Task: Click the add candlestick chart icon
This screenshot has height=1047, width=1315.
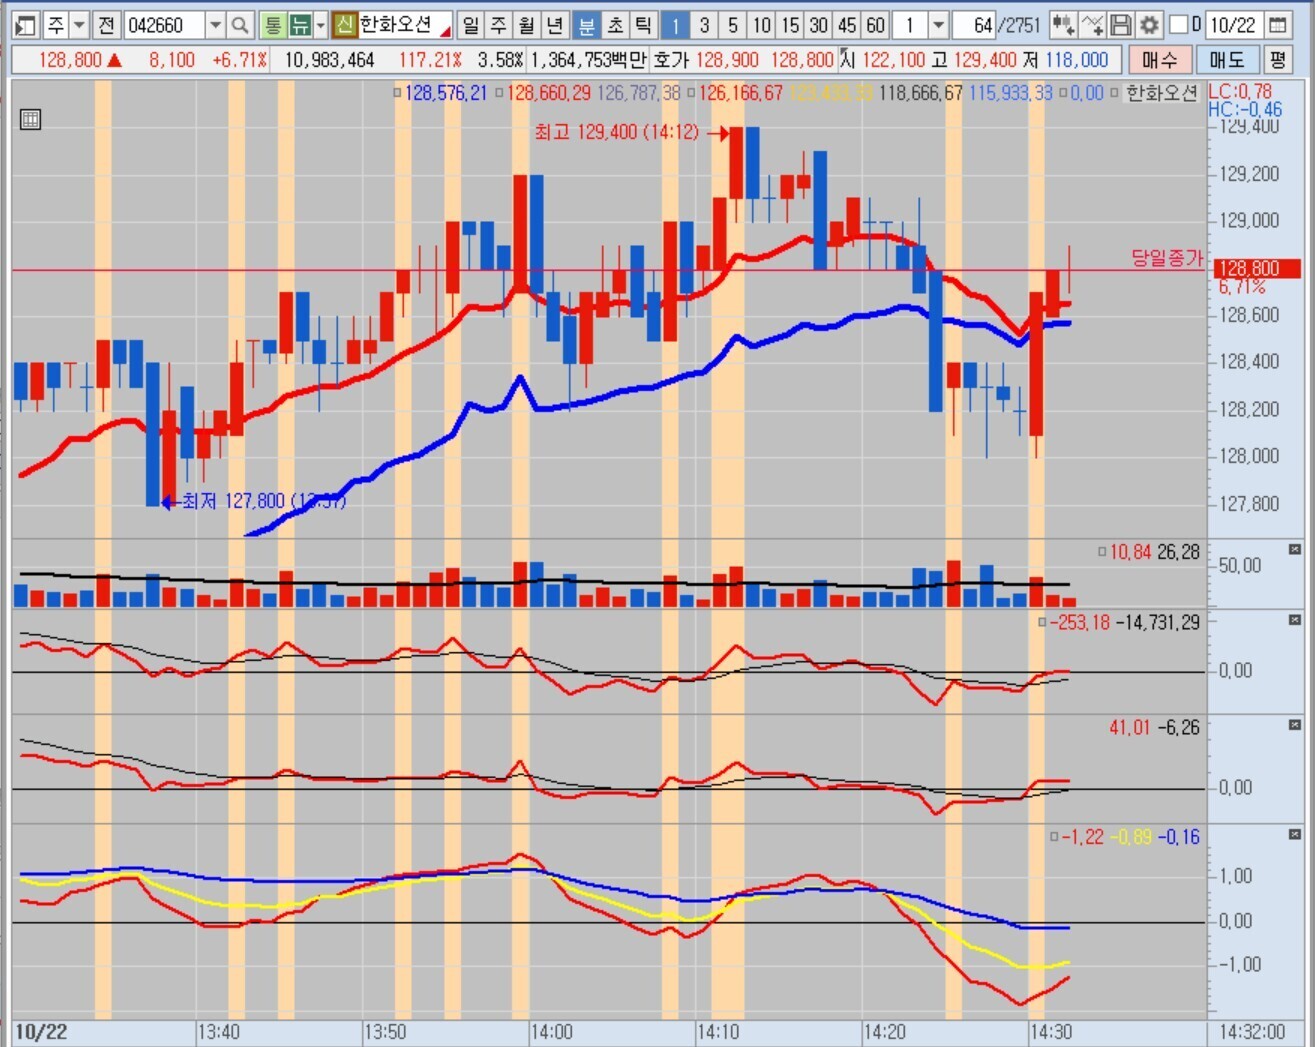Action: (1063, 25)
